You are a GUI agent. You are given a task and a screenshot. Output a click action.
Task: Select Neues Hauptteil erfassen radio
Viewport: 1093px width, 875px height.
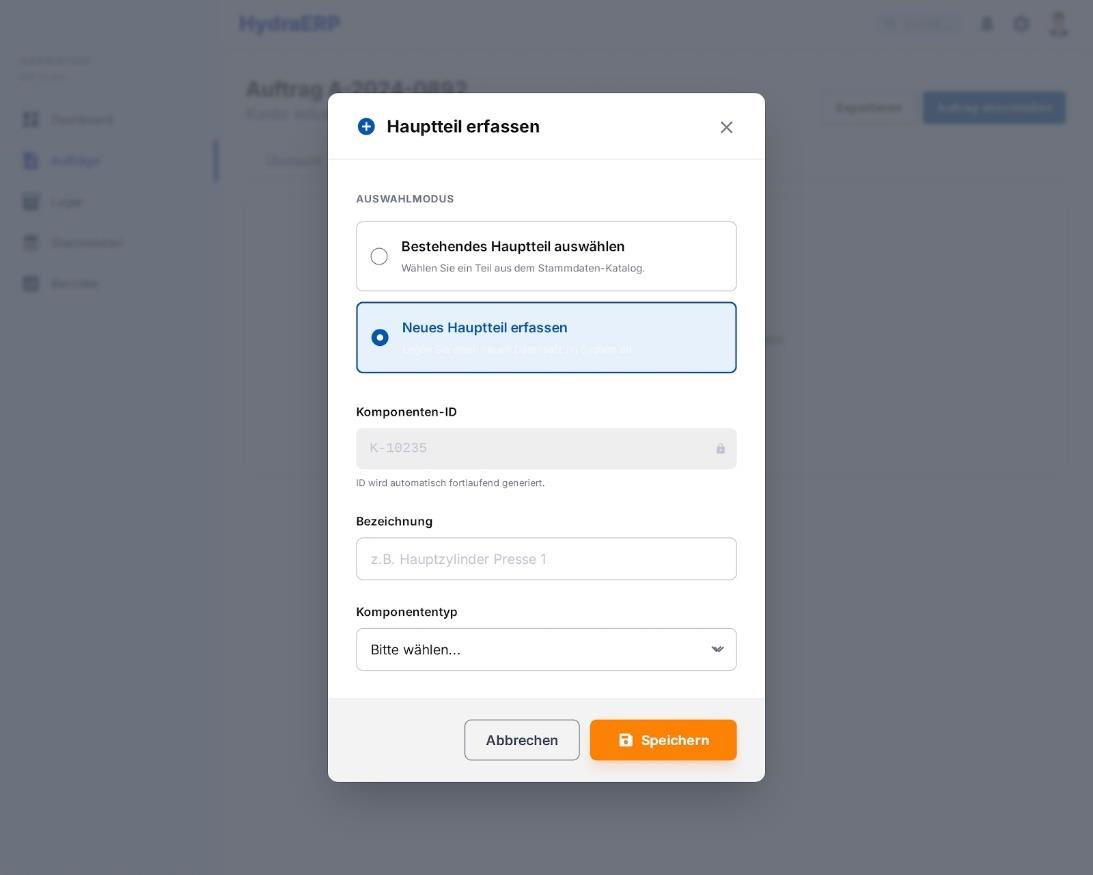(380, 337)
